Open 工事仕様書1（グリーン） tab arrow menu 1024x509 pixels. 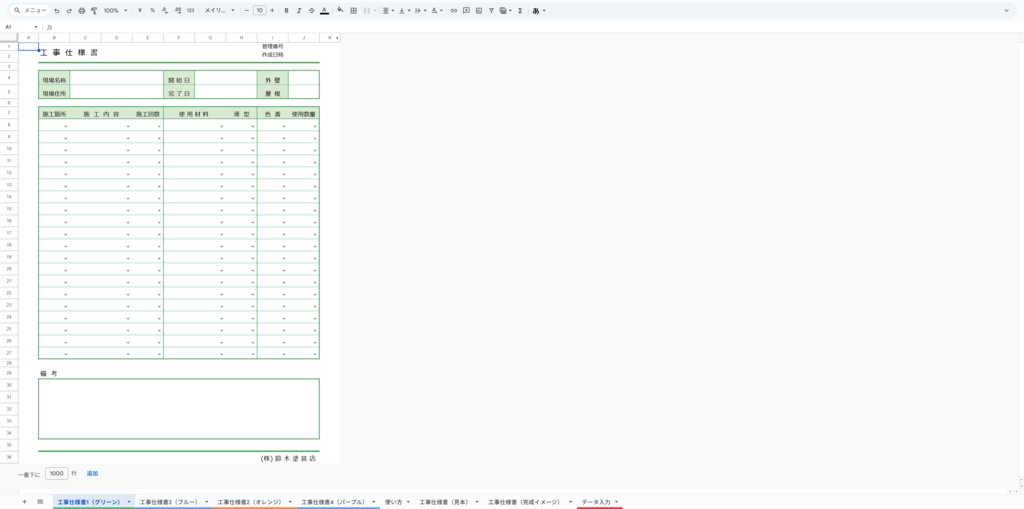(129, 502)
